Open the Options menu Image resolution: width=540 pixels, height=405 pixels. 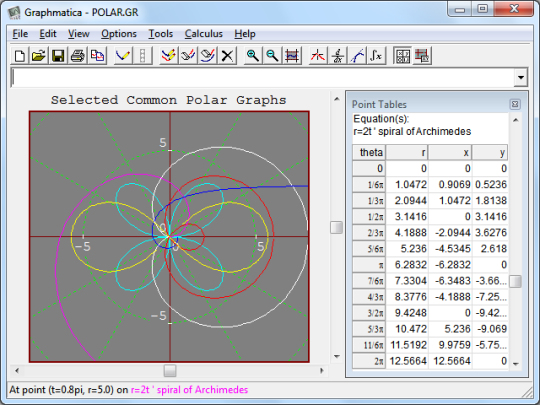tap(119, 34)
